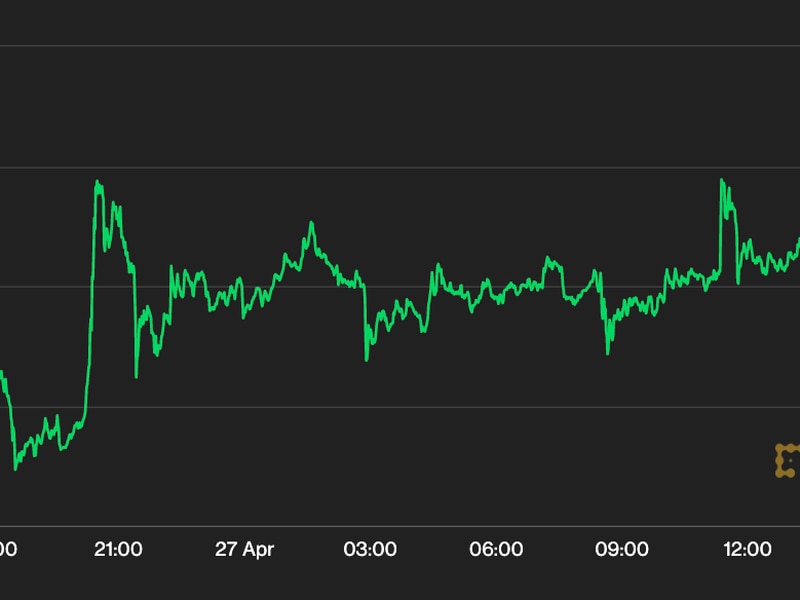Click the small peak after 06:00
Image resolution: width=800 pixels, height=600 pixels.
tap(547, 259)
